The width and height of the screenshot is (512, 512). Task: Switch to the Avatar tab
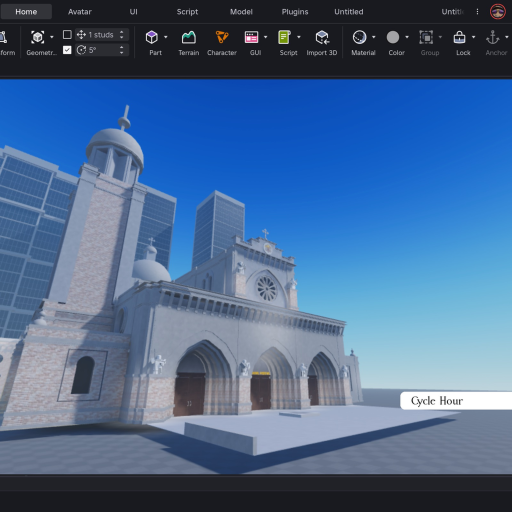coord(80,12)
